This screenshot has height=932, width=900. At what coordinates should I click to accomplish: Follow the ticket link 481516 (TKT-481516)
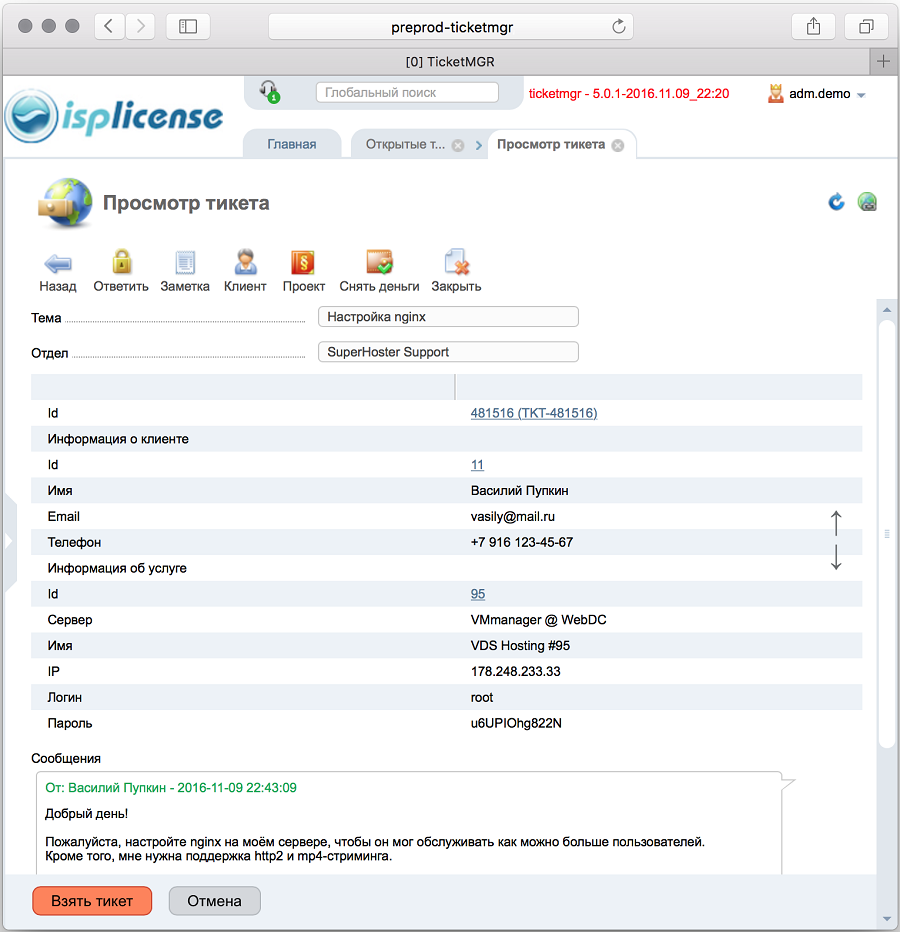(534, 413)
